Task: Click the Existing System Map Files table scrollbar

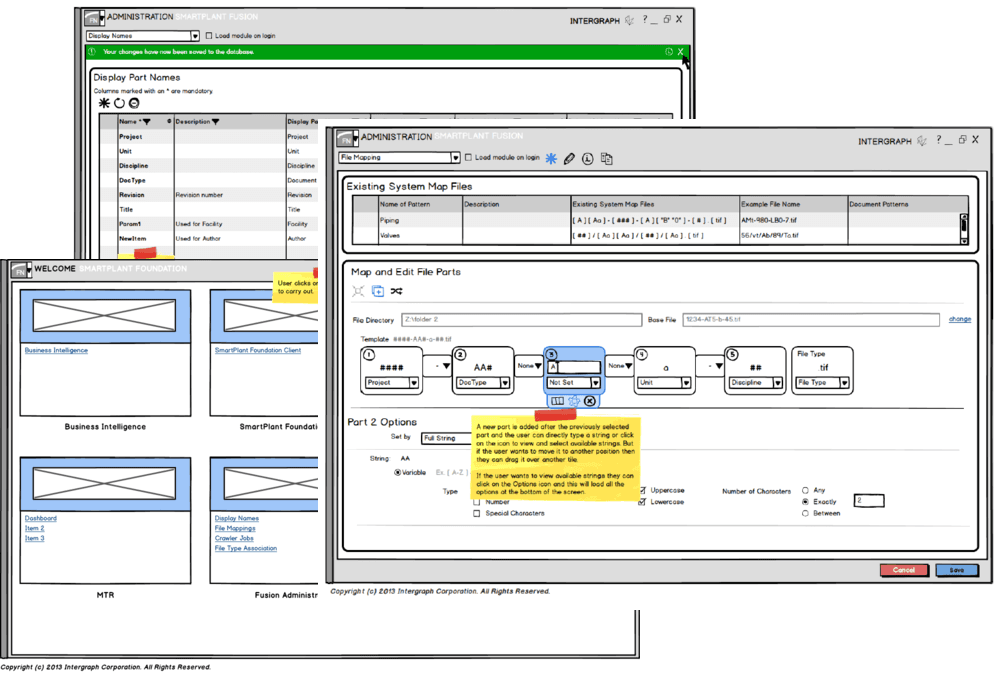Action: 964,228
